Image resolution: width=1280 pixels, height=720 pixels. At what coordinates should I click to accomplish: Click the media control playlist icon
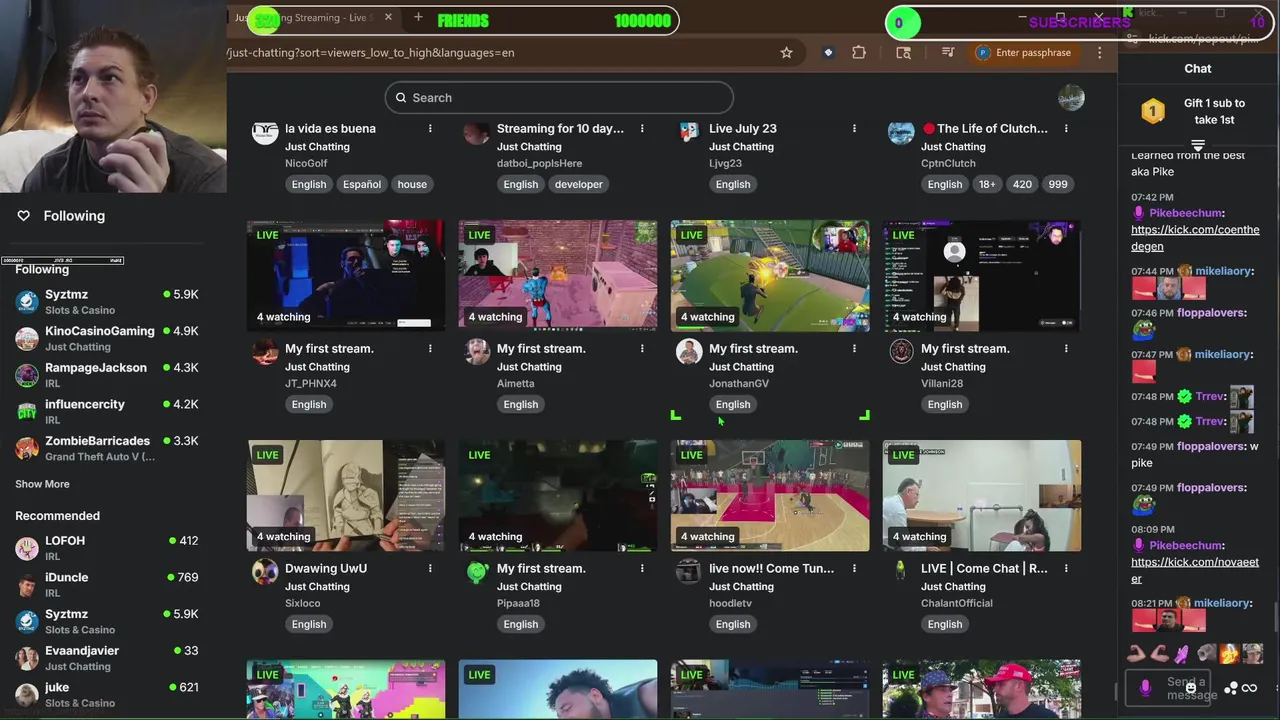949,52
